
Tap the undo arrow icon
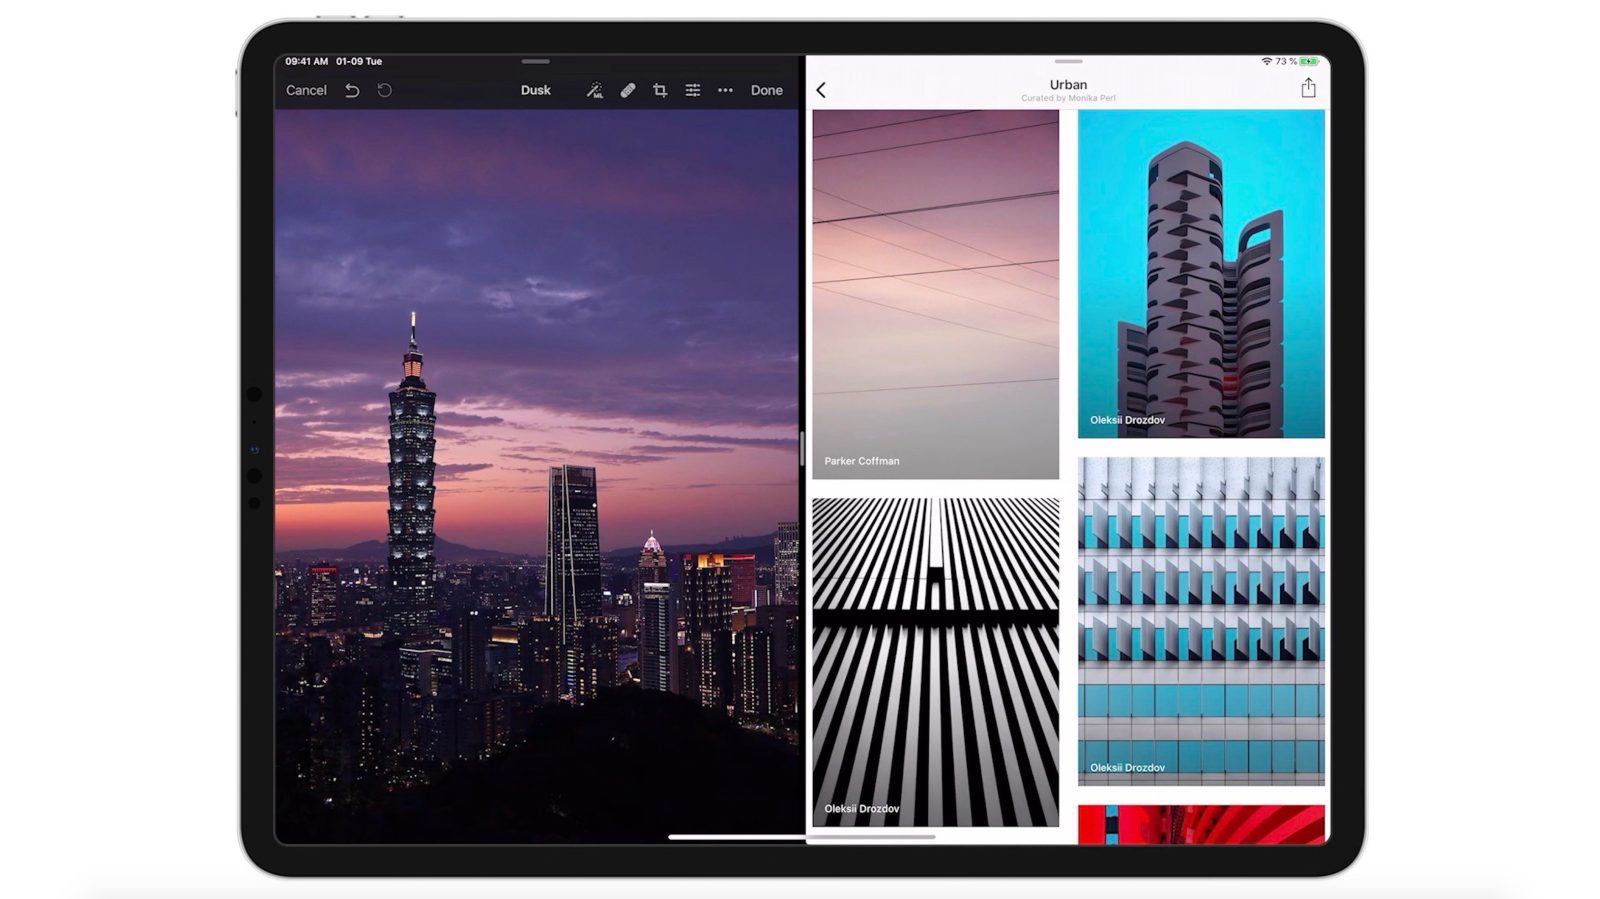[x=352, y=90]
